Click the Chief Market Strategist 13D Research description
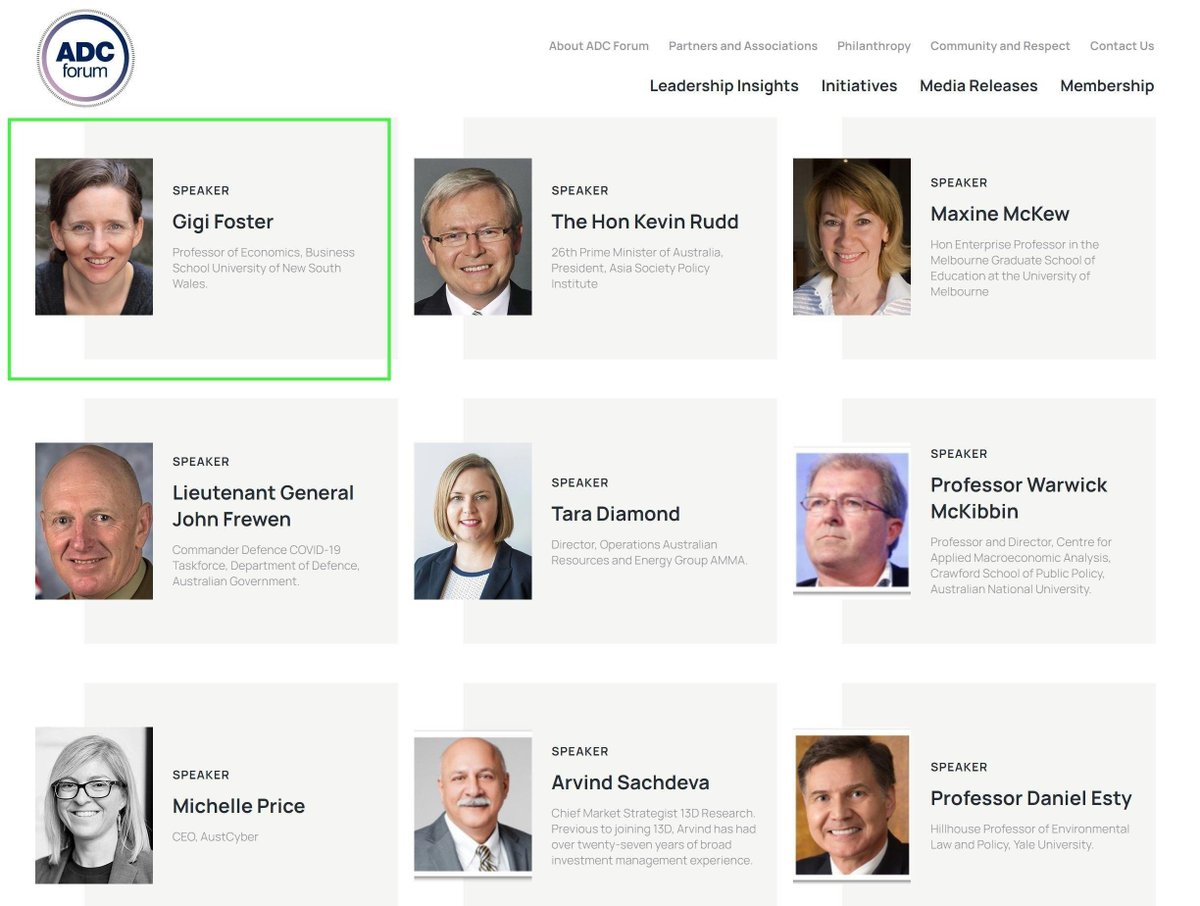The image size is (1200, 906). click(x=654, y=837)
